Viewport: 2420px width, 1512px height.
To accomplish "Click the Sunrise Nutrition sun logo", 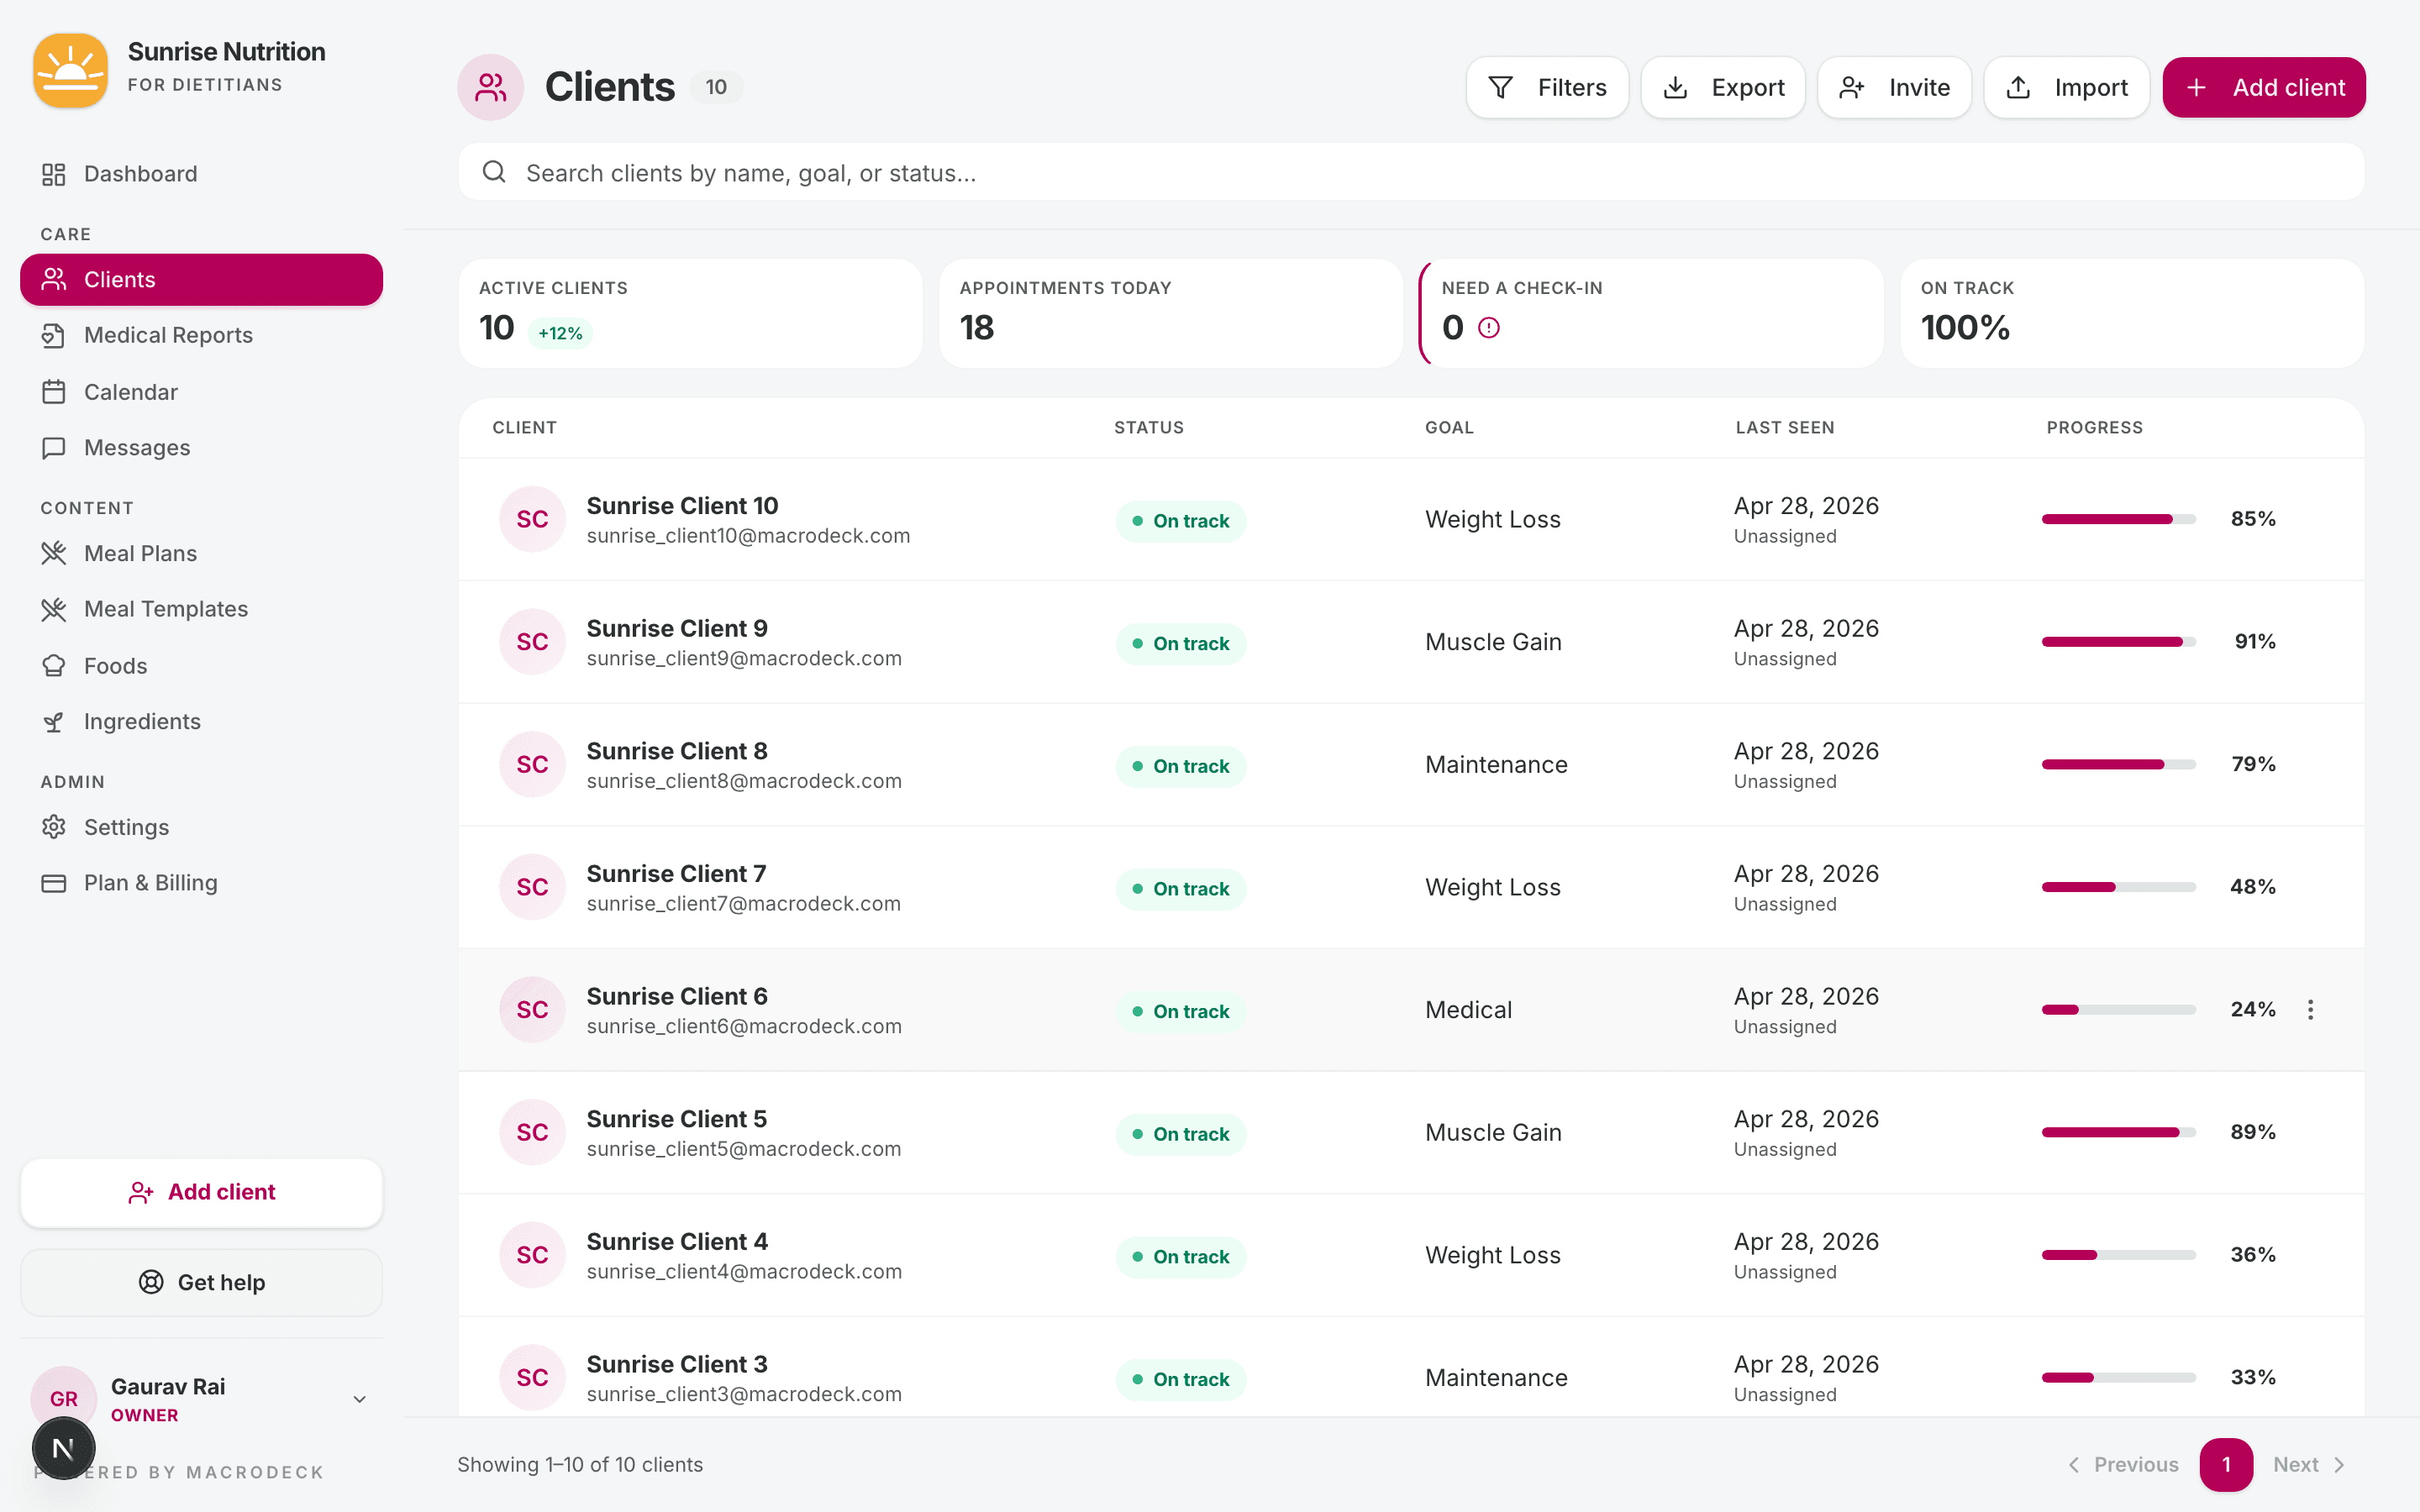I will click(x=70, y=70).
